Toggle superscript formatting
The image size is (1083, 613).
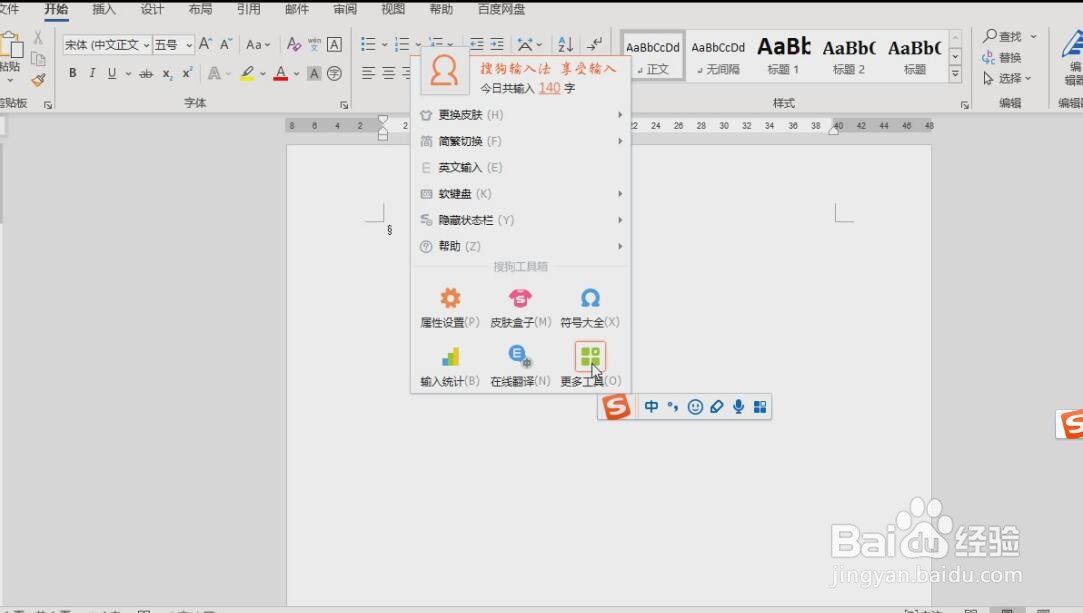pos(187,73)
